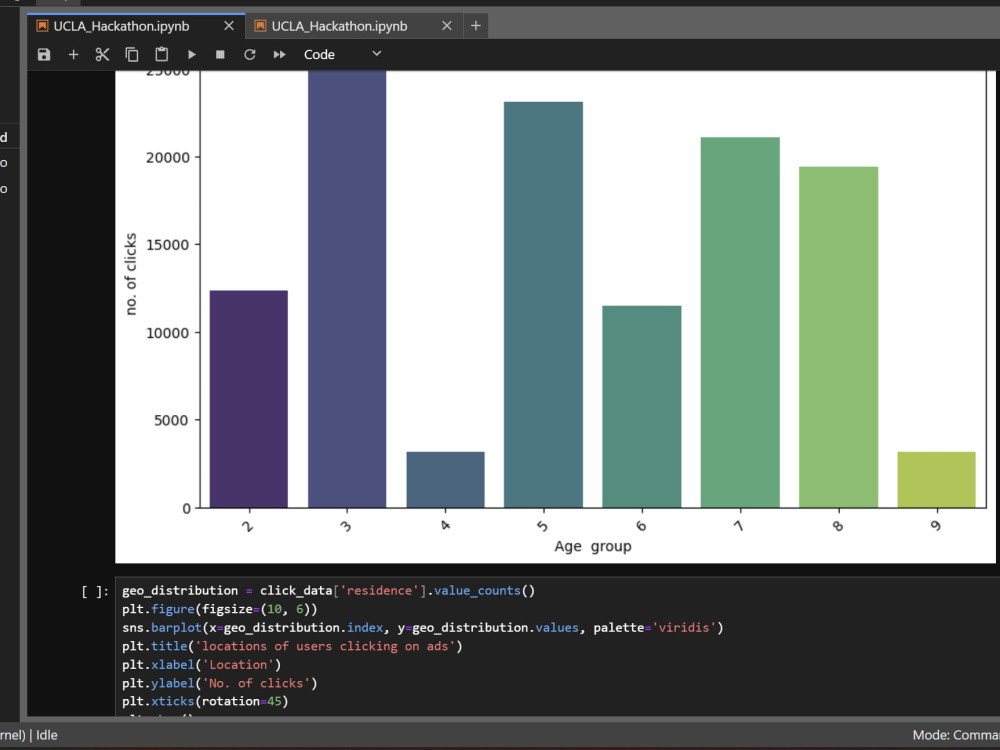1000x750 pixels.
Task: Click the bar for age group 8
Action: pos(839,337)
